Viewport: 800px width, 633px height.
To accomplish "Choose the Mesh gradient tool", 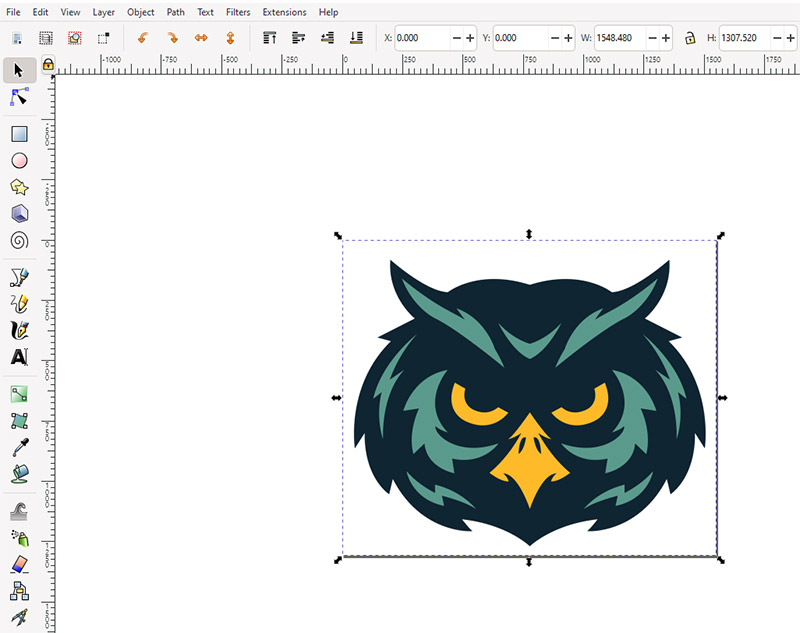I will (19, 421).
